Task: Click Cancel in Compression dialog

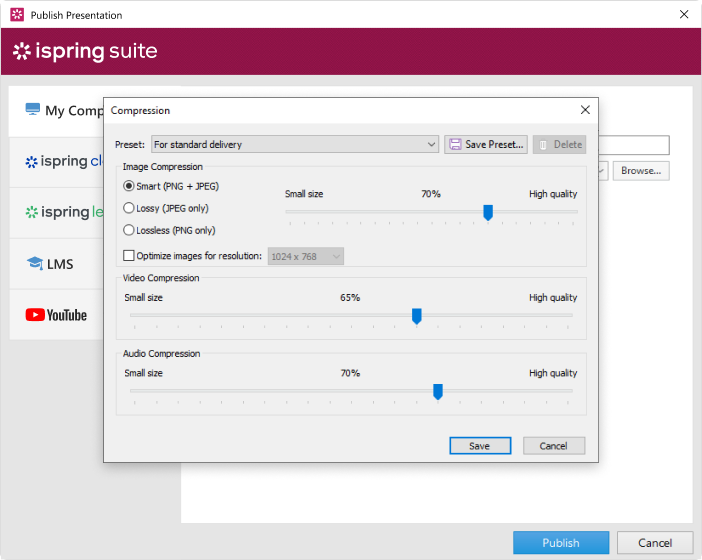Action: (554, 446)
